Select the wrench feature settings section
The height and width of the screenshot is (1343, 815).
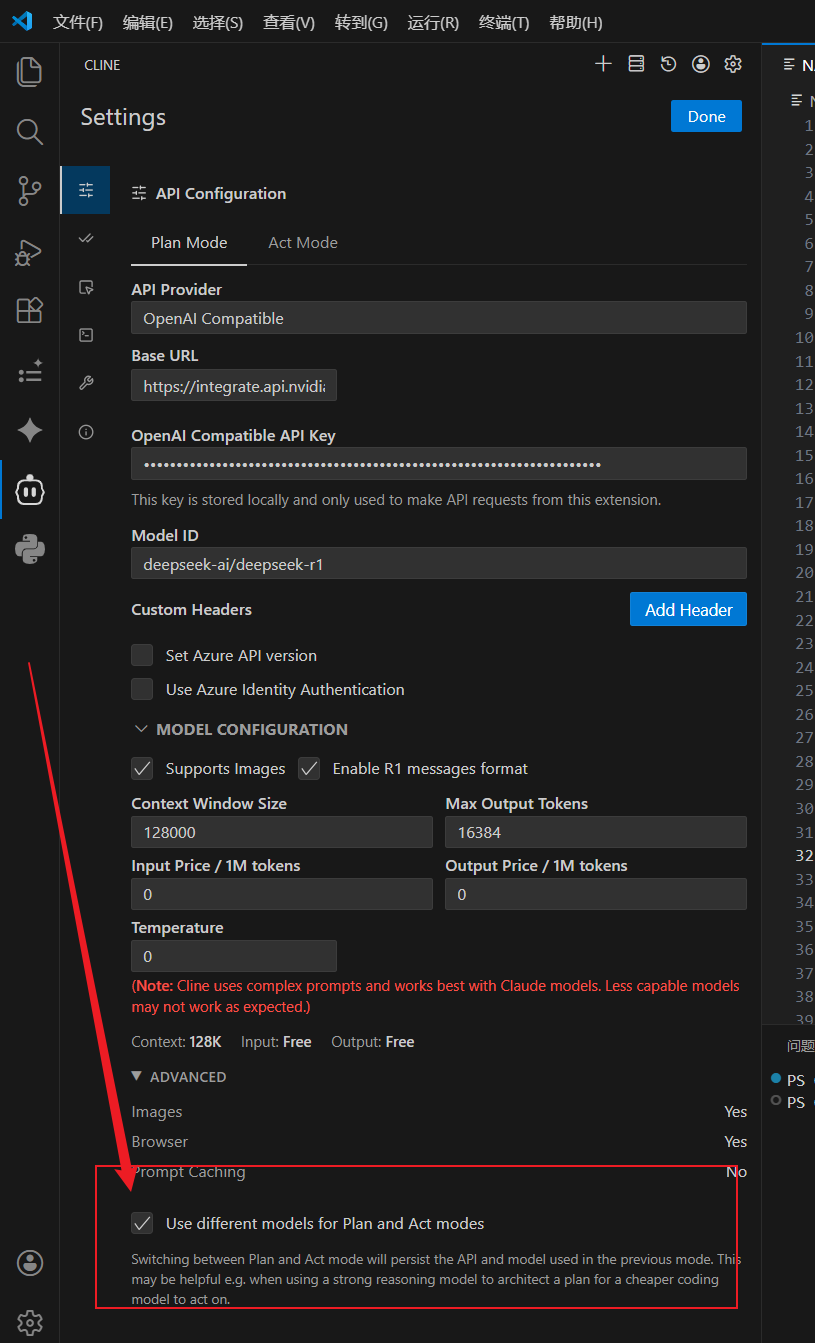(x=86, y=383)
